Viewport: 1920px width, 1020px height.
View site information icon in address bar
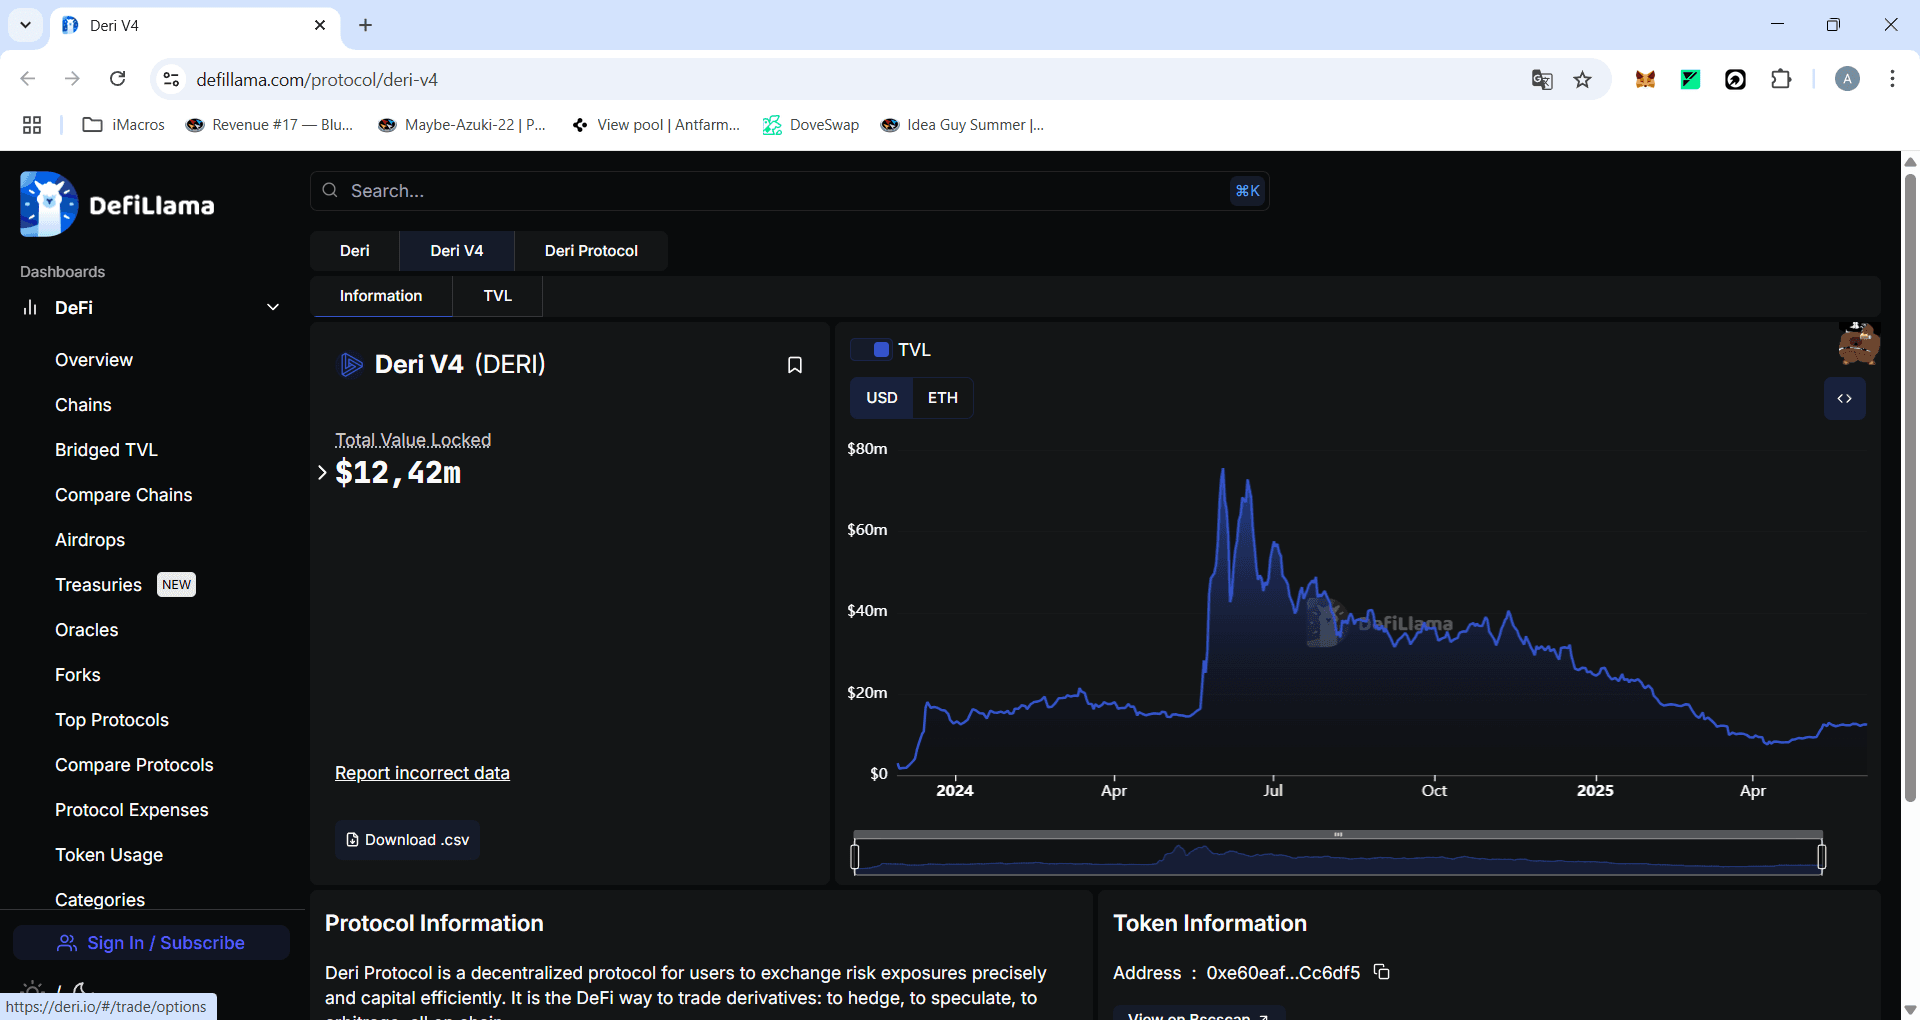pos(171,79)
